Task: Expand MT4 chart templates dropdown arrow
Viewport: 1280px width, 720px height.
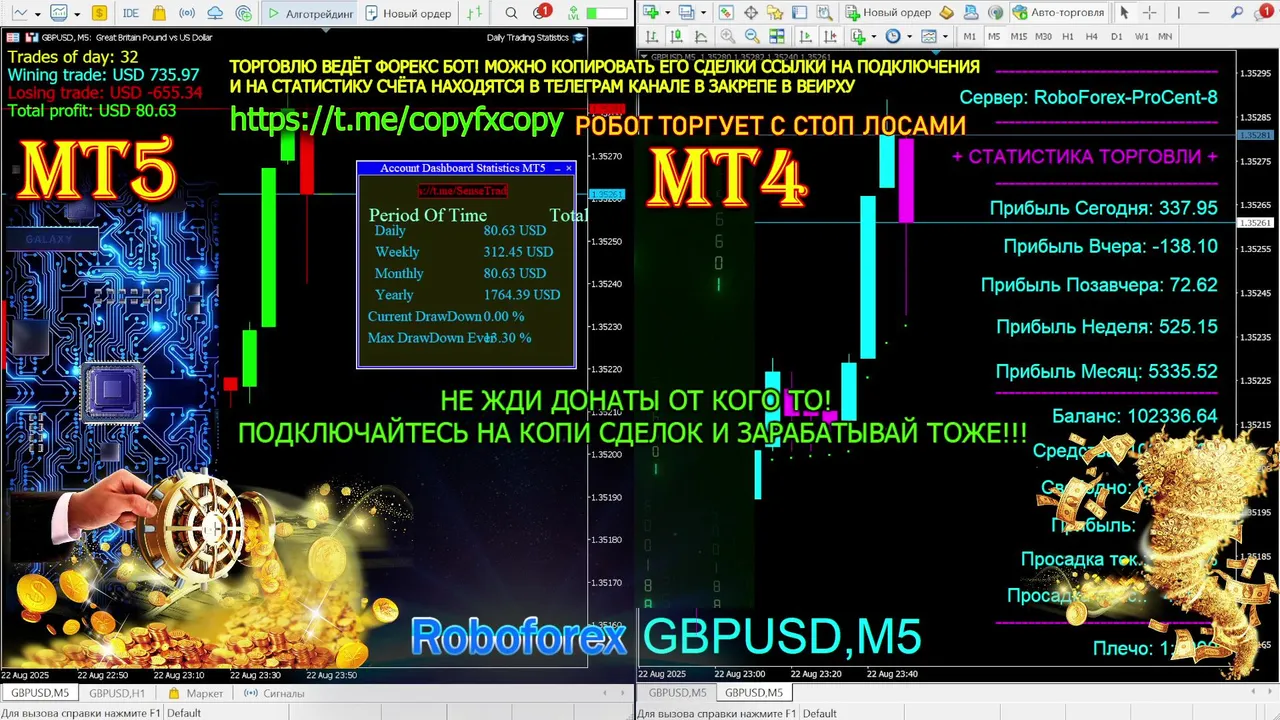Action: pyautogui.click(x=945, y=36)
